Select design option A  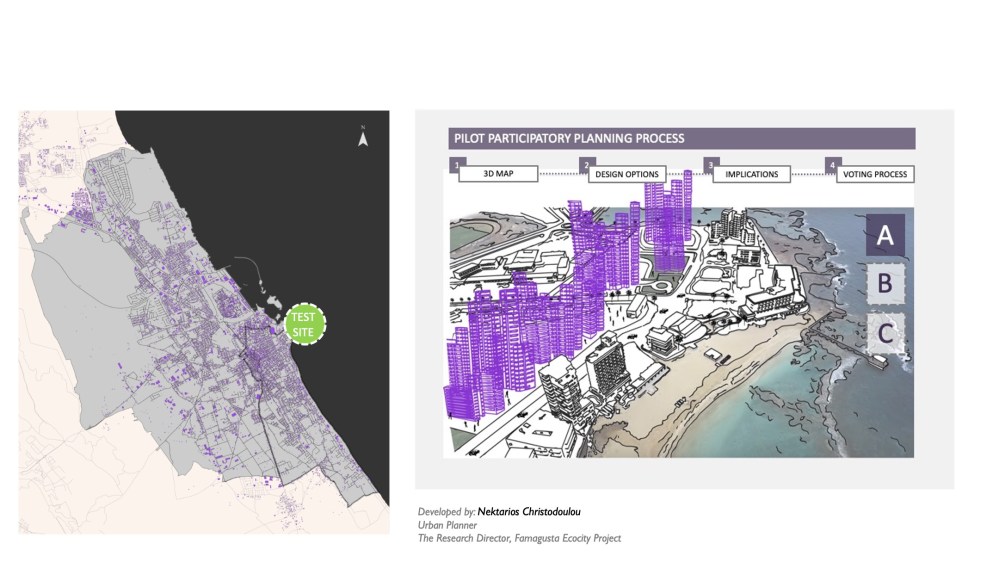(x=885, y=236)
